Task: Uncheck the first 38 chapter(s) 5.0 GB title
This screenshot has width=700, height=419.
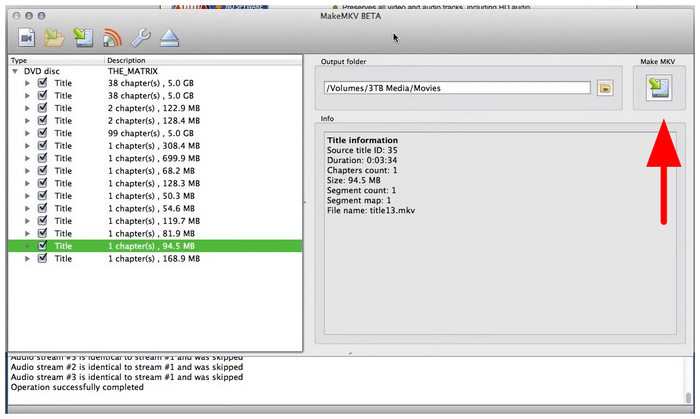Action: click(x=42, y=83)
